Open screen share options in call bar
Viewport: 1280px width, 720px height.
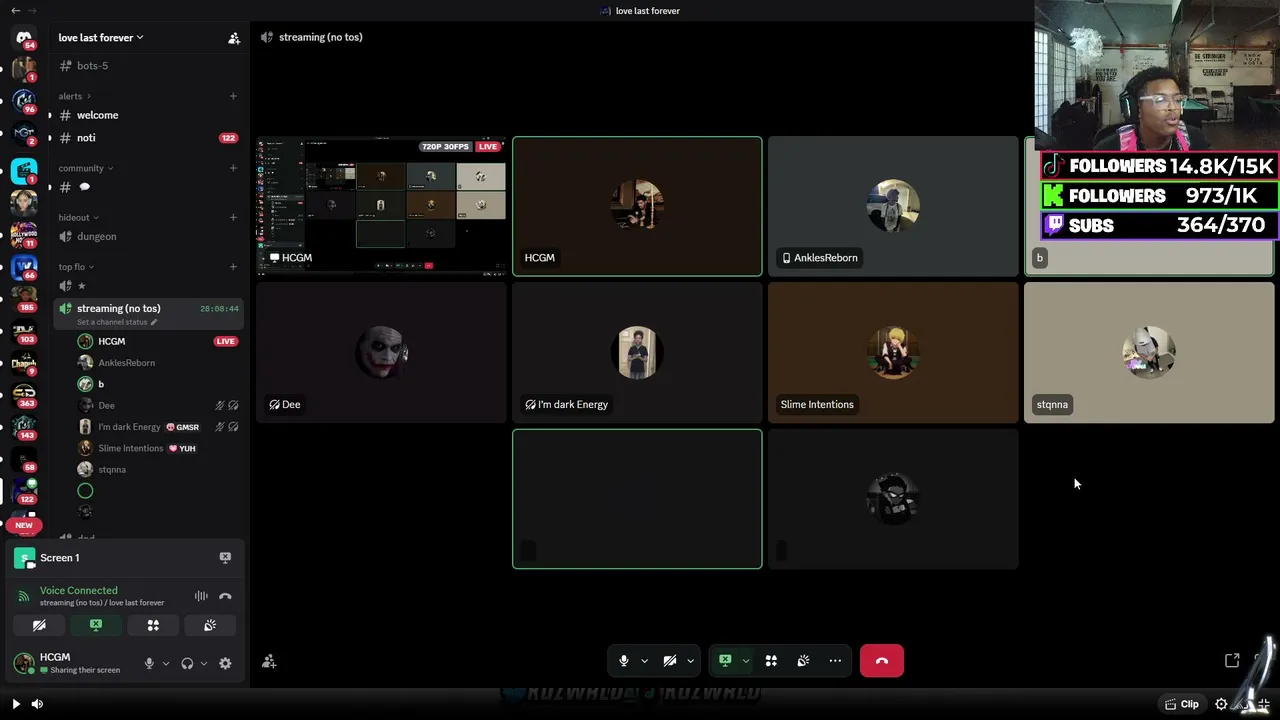[x=745, y=661]
